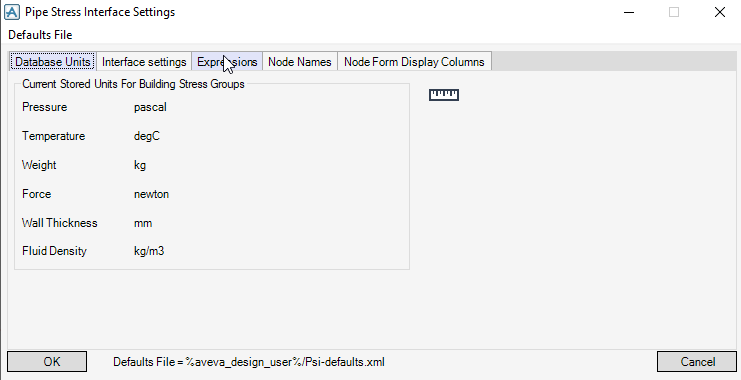Click the Fluid Density label
Screen dimensions: 741x380
(54, 251)
